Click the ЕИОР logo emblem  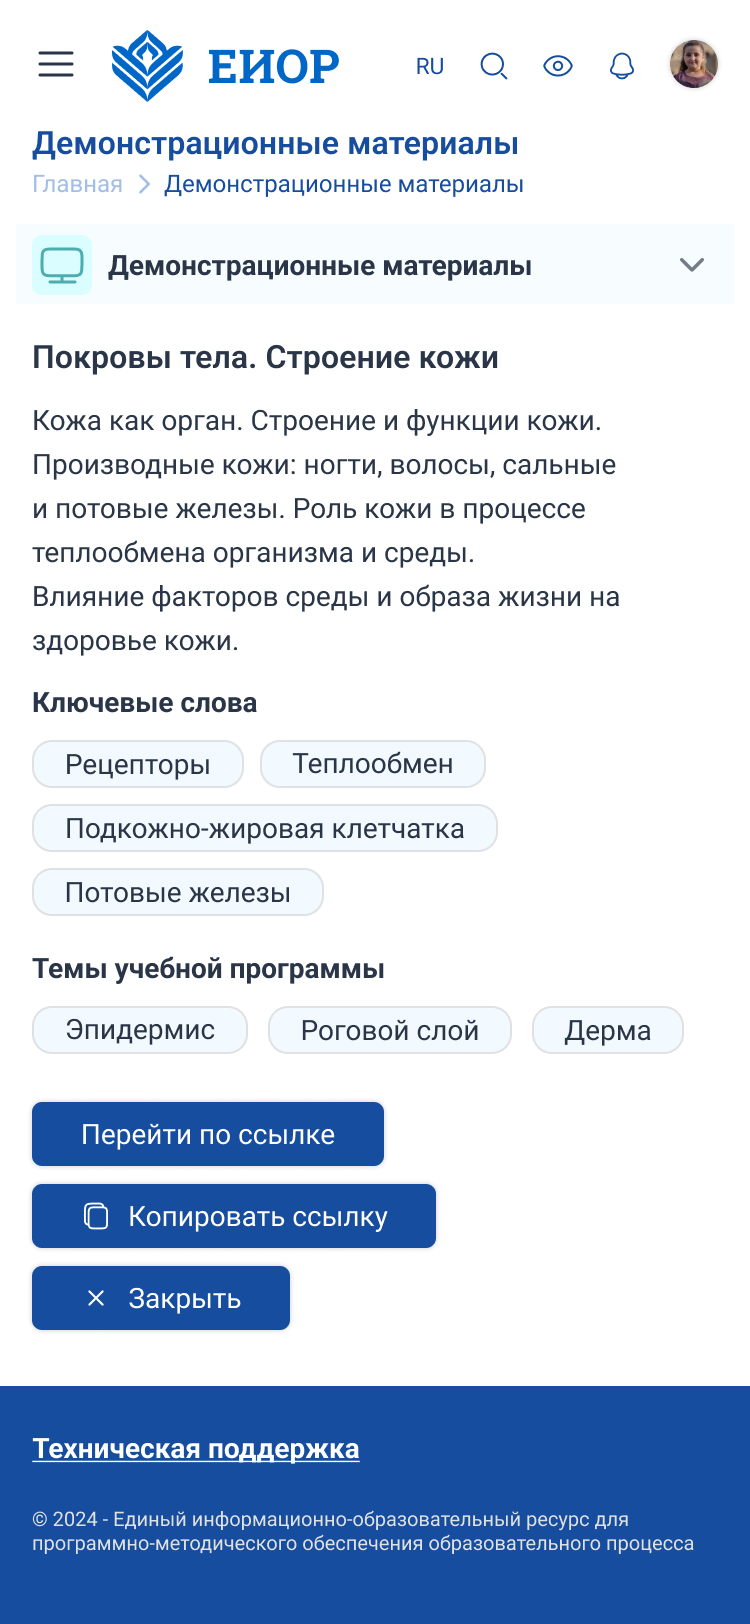point(147,66)
